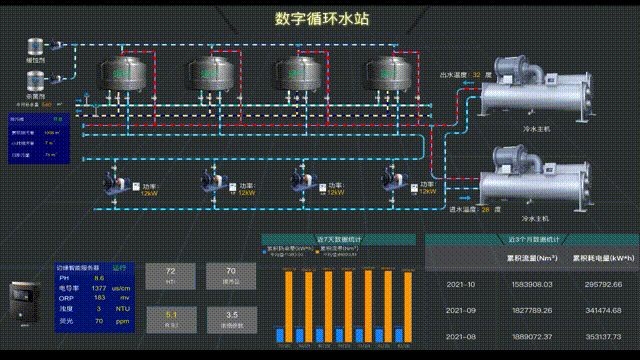Screen dimensions: 640x360
Task: Click the power meter icon beside the third pump
Action: click(x=322, y=187)
